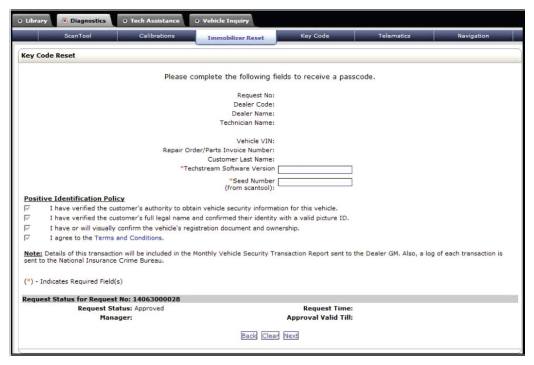Toggle vehicle registration confirmation checkbox

(27, 227)
